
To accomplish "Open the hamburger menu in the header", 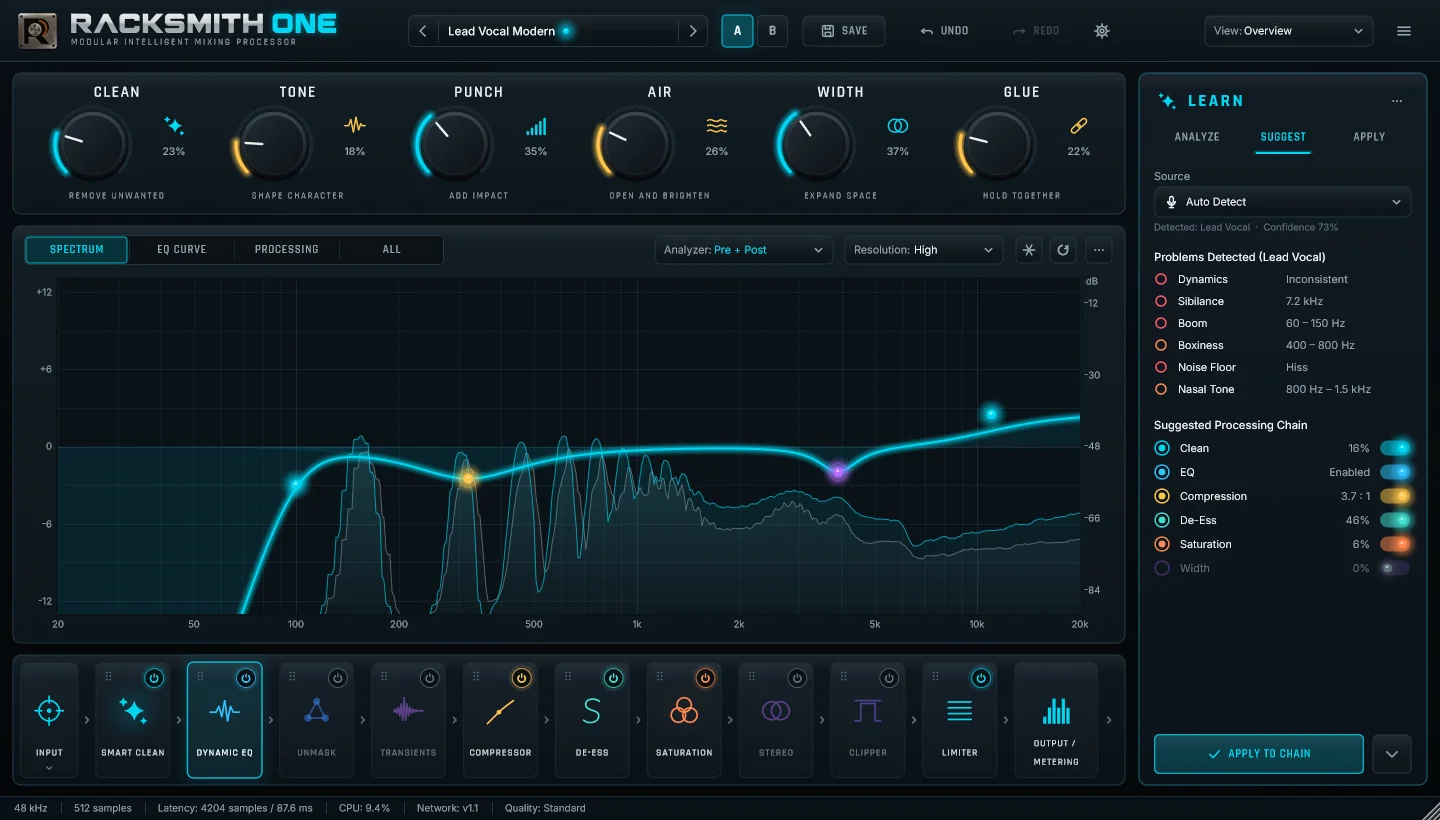I will [x=1404, y=31].
